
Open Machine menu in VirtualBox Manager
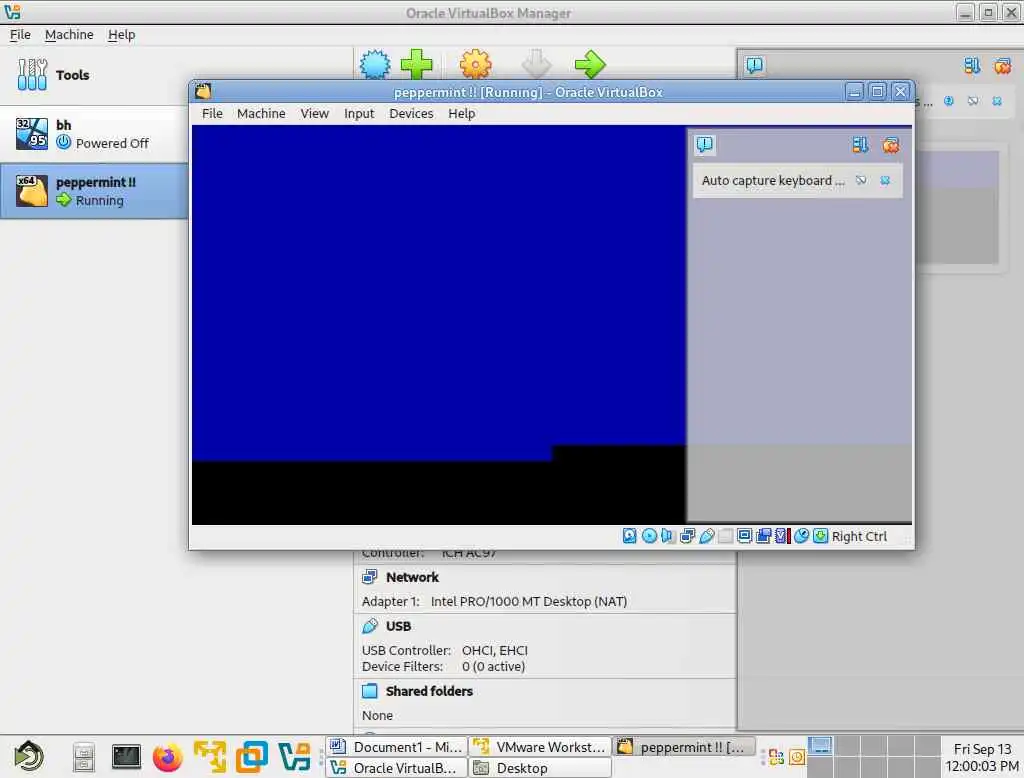tap(69, 35)
